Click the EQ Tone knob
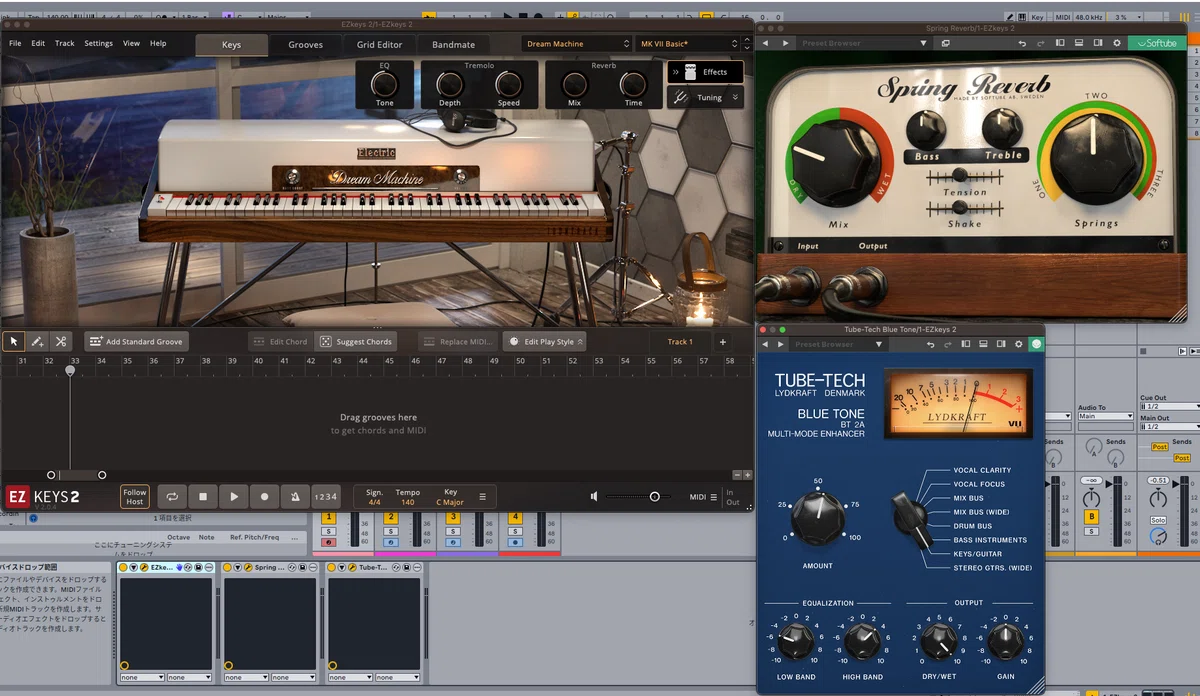Image resolution: width=1200 pixels, height=696 pixels. [384, 83]
